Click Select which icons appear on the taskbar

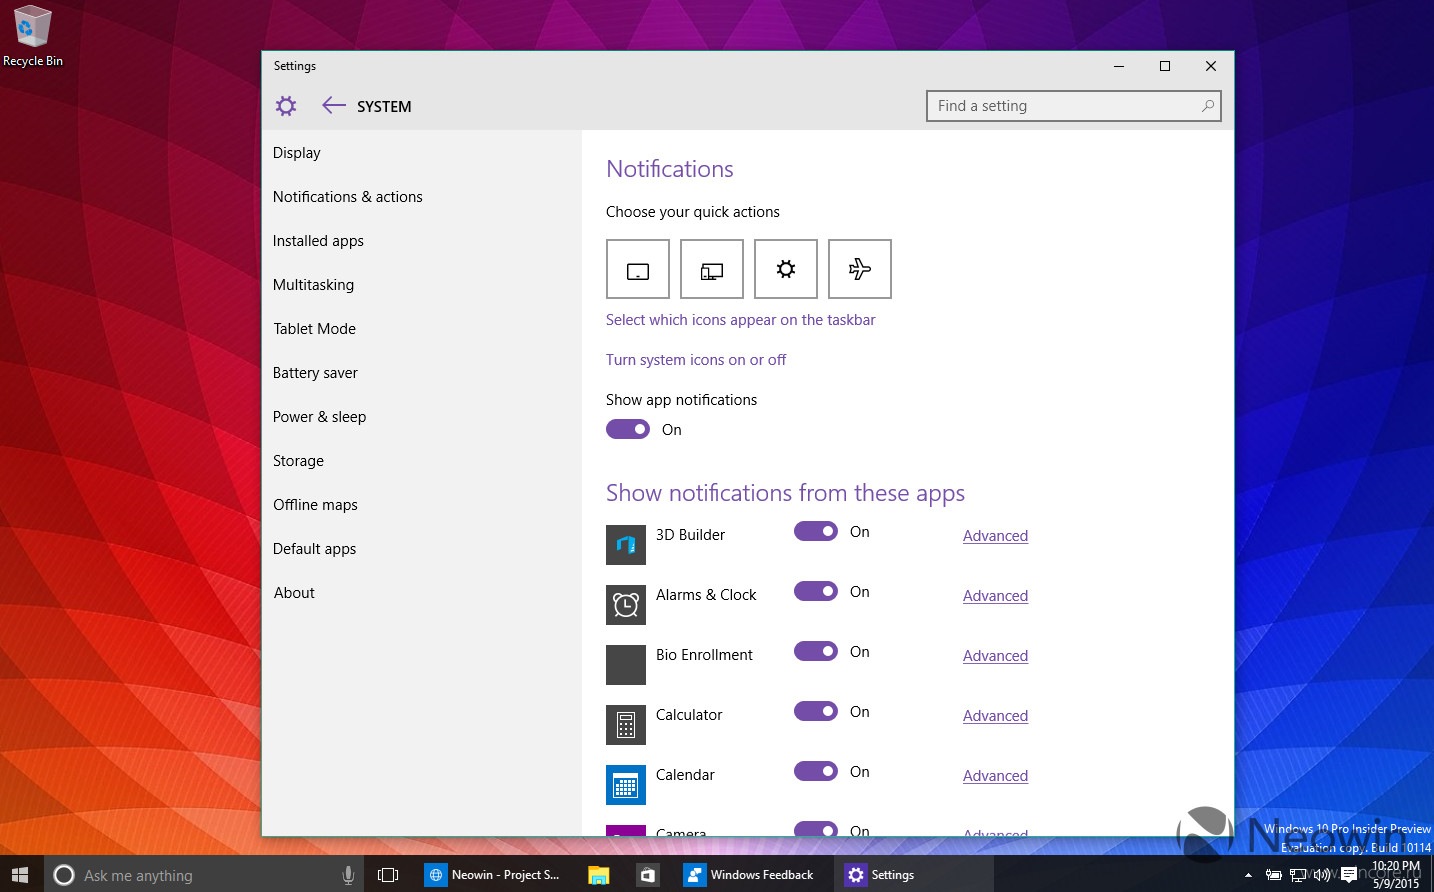[x=740, y=320]
